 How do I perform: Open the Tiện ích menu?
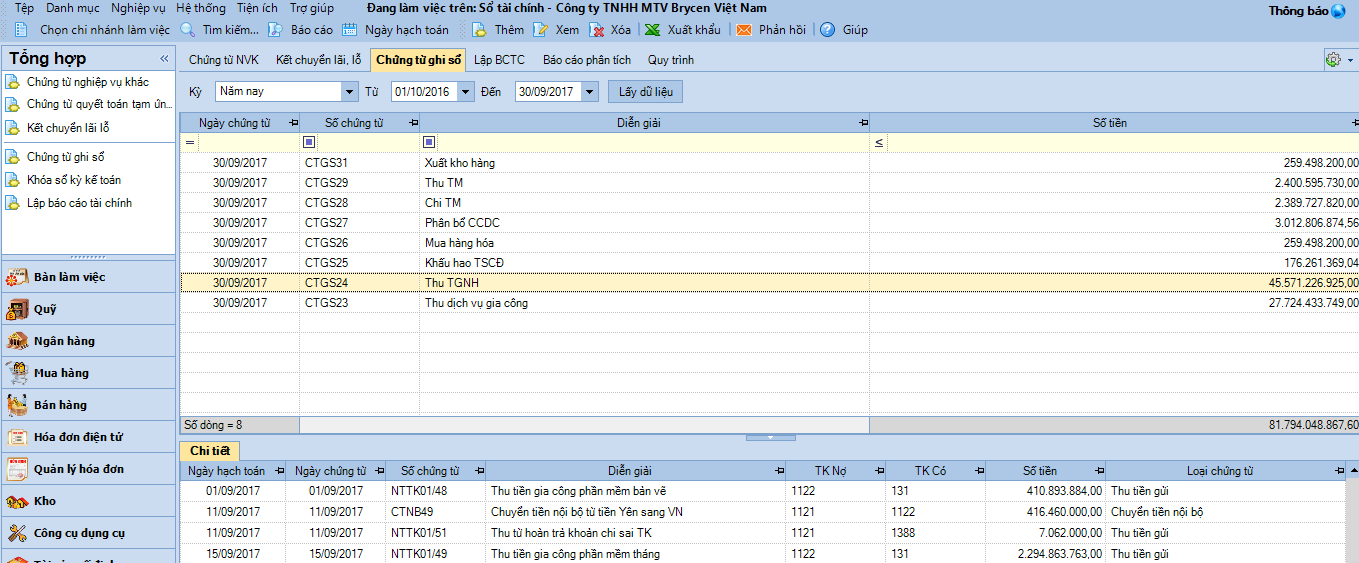coord(258,8)
